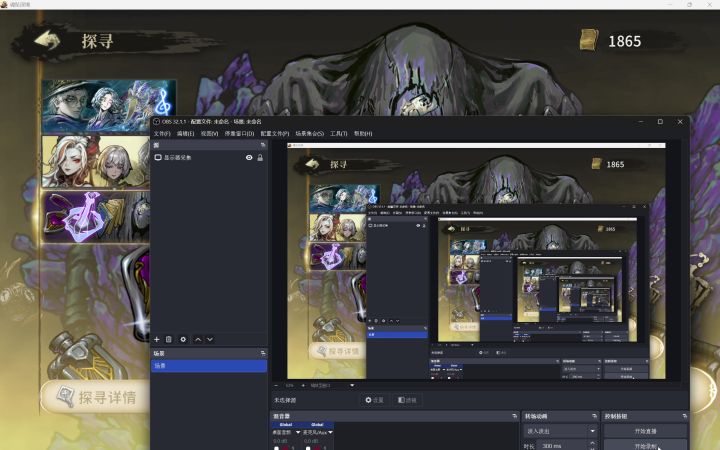Open the 文件(F) menu in OBS
The height and width of the screenshot is (450, 720).
[162, 134]
